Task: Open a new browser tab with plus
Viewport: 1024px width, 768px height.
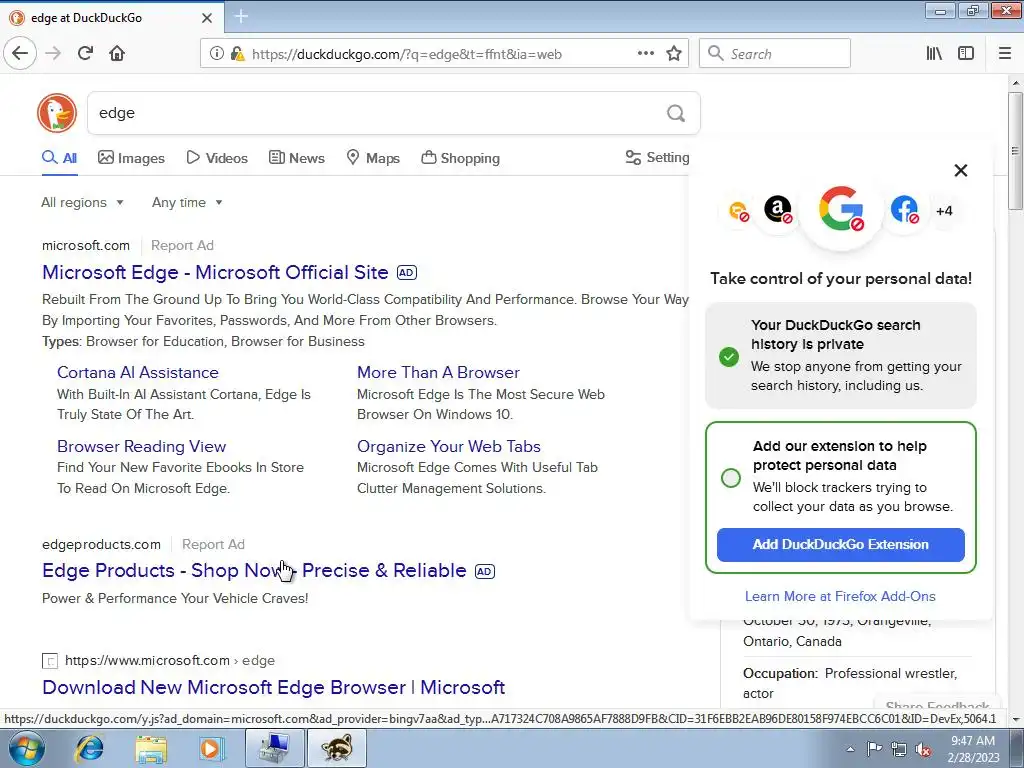Action: (241, 17)
